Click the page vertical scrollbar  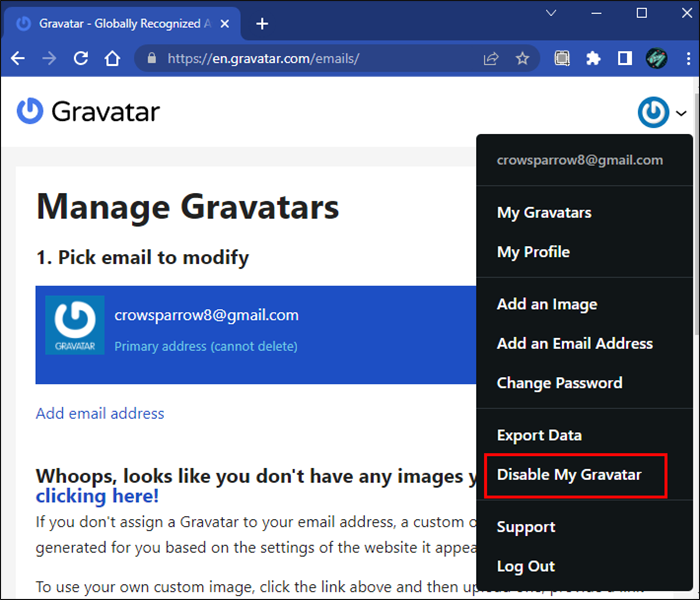click(696, 214)
